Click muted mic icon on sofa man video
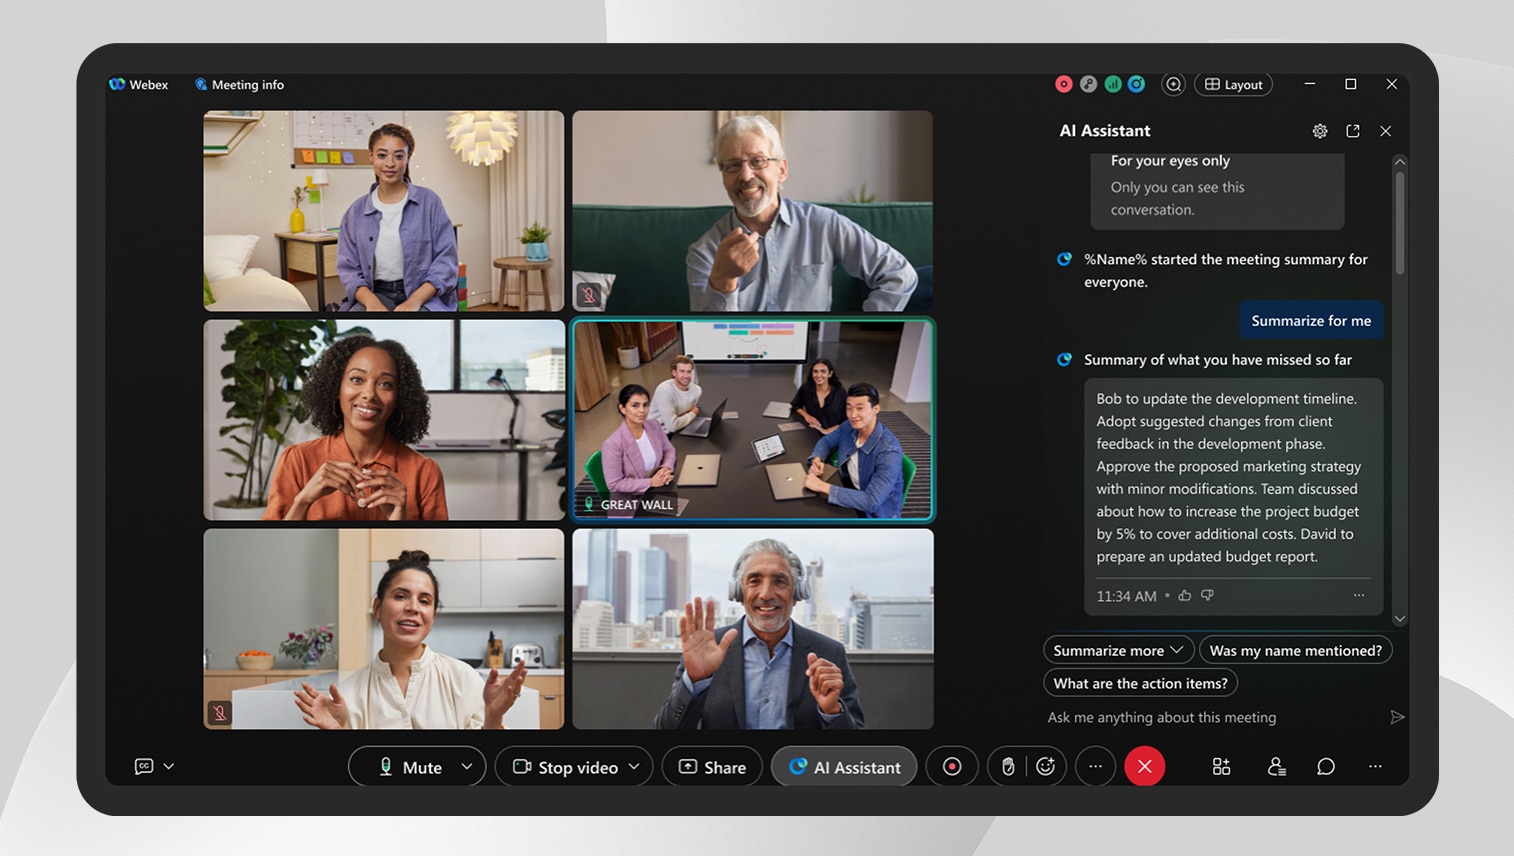 (589, 295)
